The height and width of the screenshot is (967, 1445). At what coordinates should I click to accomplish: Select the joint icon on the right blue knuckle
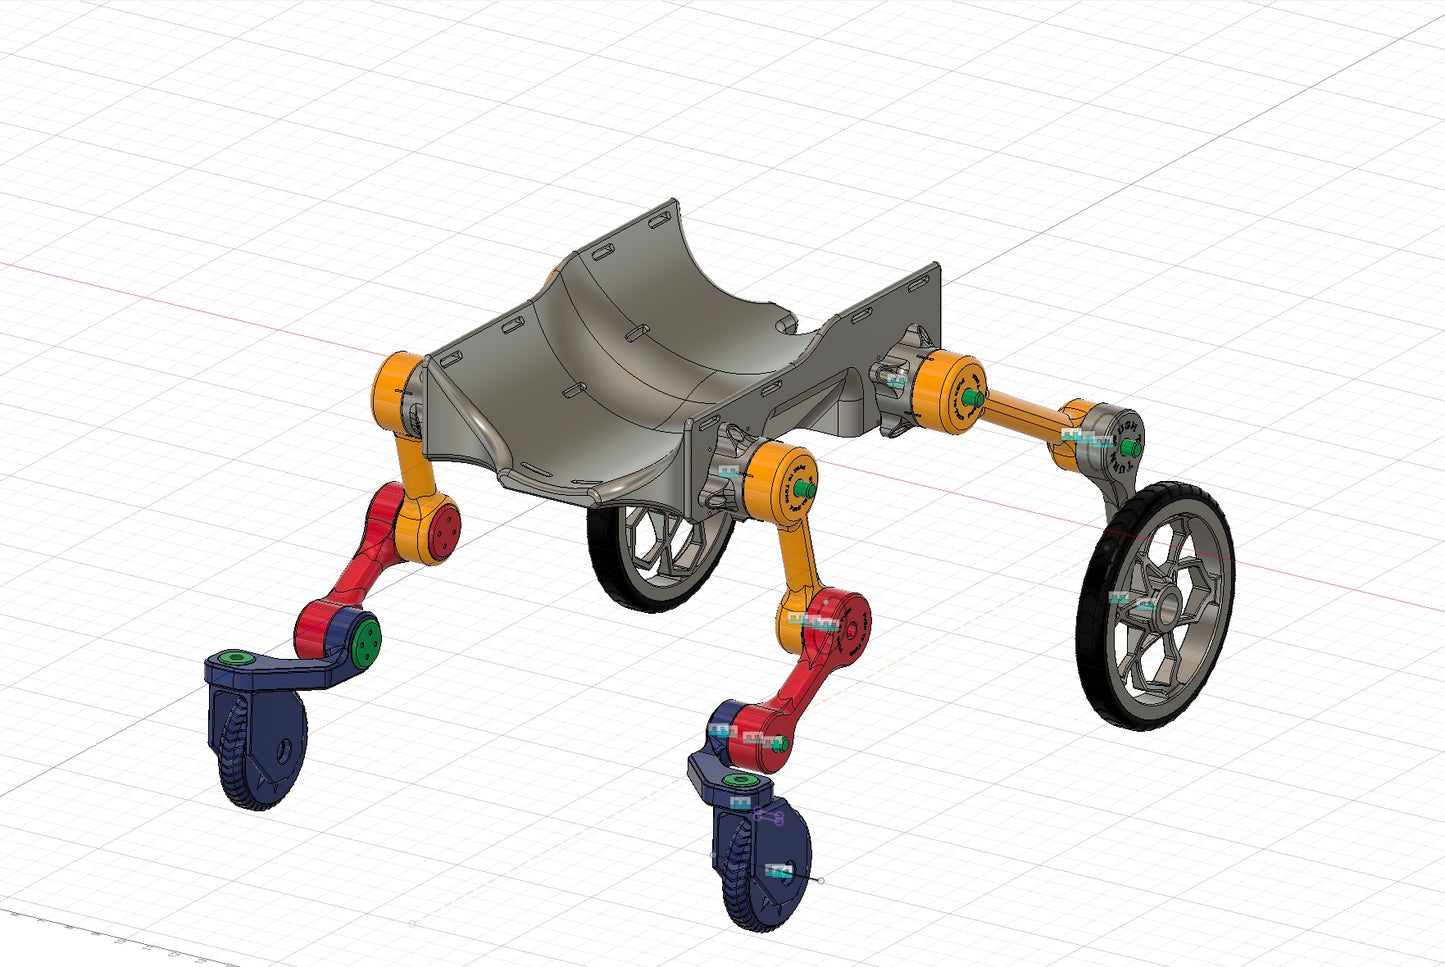point(722,732)
